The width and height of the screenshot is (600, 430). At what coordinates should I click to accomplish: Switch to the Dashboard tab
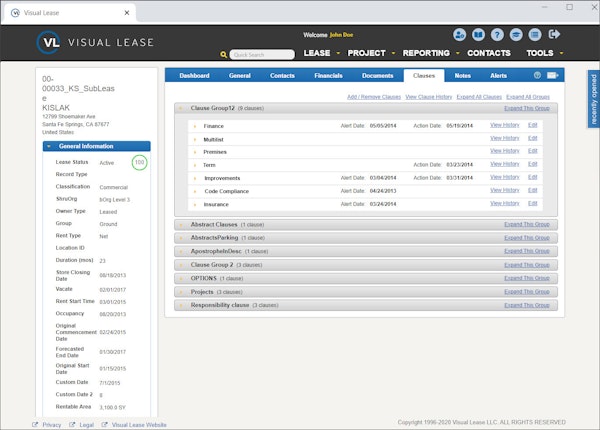click(x=194, y=76)
